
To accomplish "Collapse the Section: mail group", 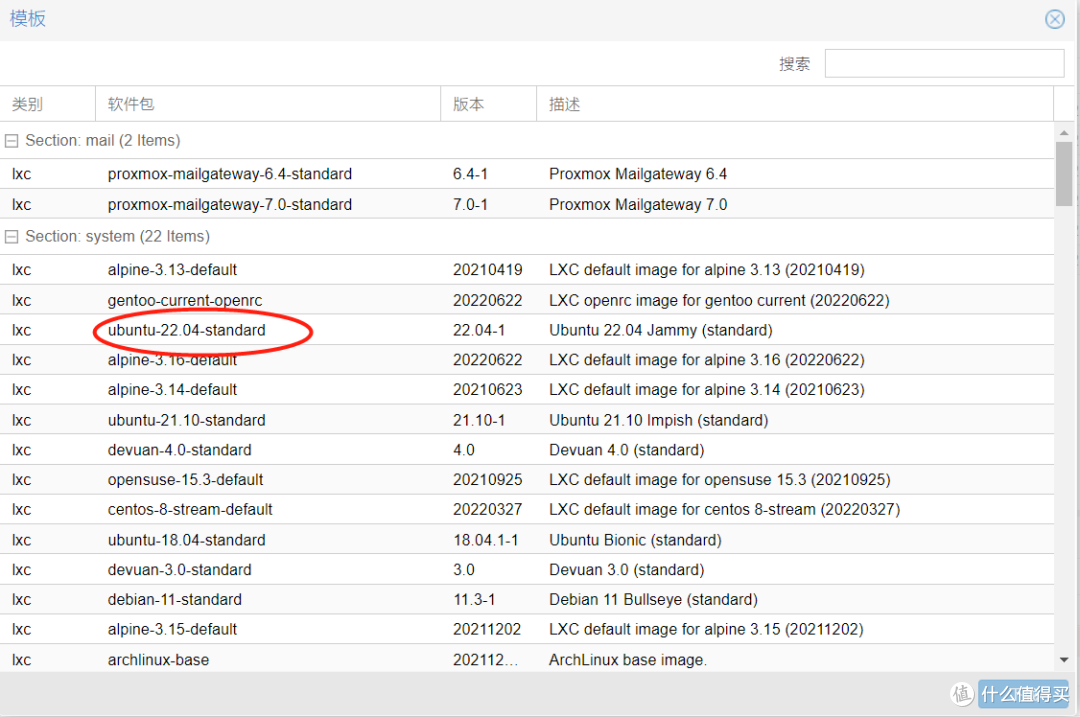I will 12,140.
